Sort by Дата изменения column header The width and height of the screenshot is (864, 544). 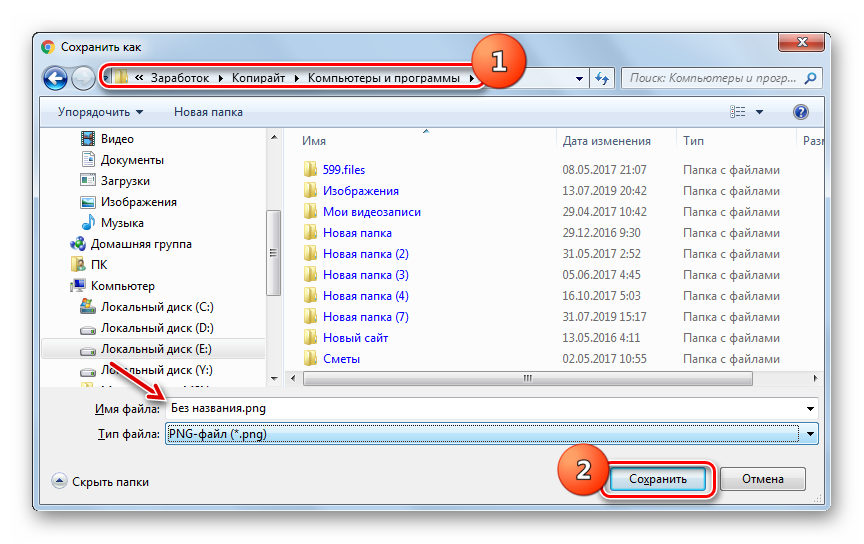[x=606, y=141]
